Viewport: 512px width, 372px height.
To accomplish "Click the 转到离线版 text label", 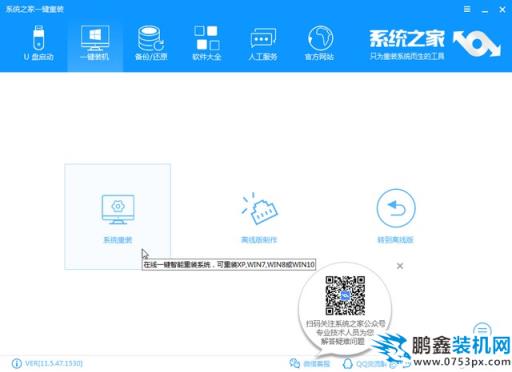I will [395, 240].
